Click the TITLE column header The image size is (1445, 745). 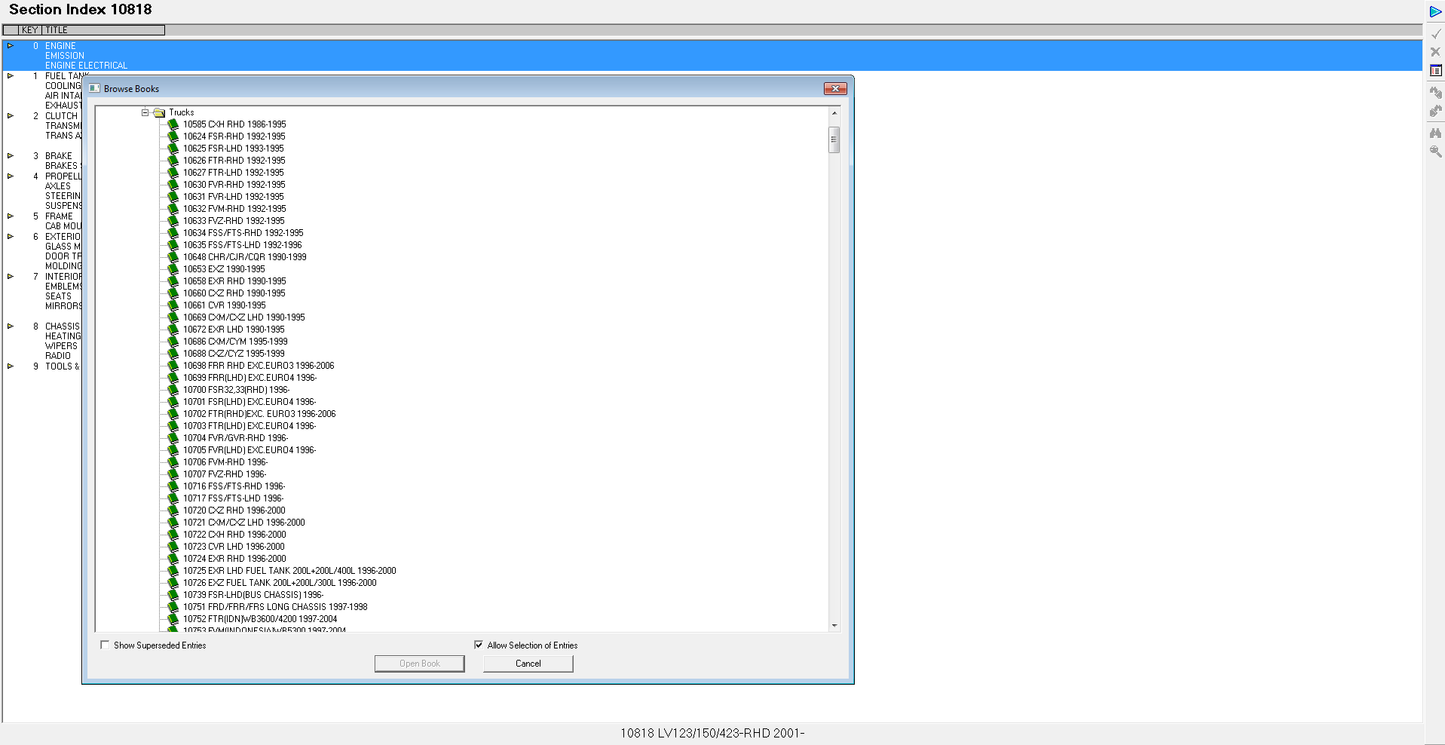pyautogui.click(x=103, y=30)
